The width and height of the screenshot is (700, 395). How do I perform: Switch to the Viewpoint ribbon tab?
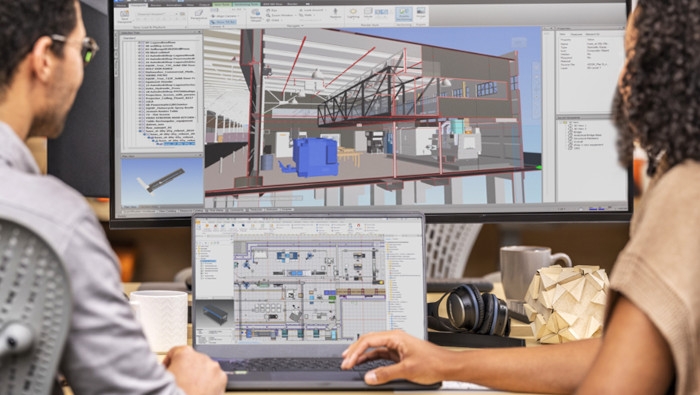pos(138,4)
